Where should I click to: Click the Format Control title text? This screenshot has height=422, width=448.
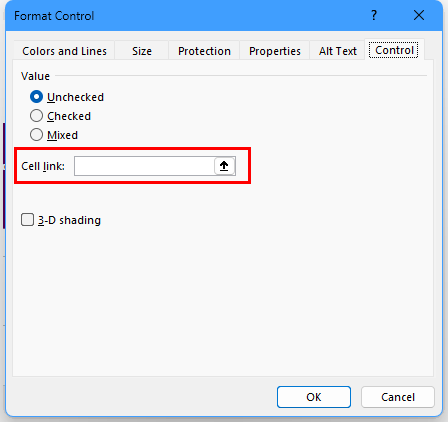pos(54,16)
